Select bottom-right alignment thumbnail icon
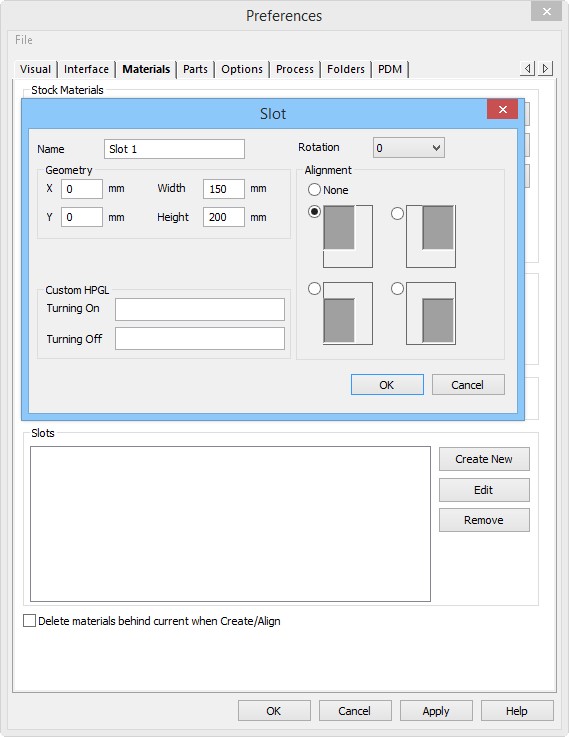569x737 pixels. pyautogui.click(x=431, y=314)
